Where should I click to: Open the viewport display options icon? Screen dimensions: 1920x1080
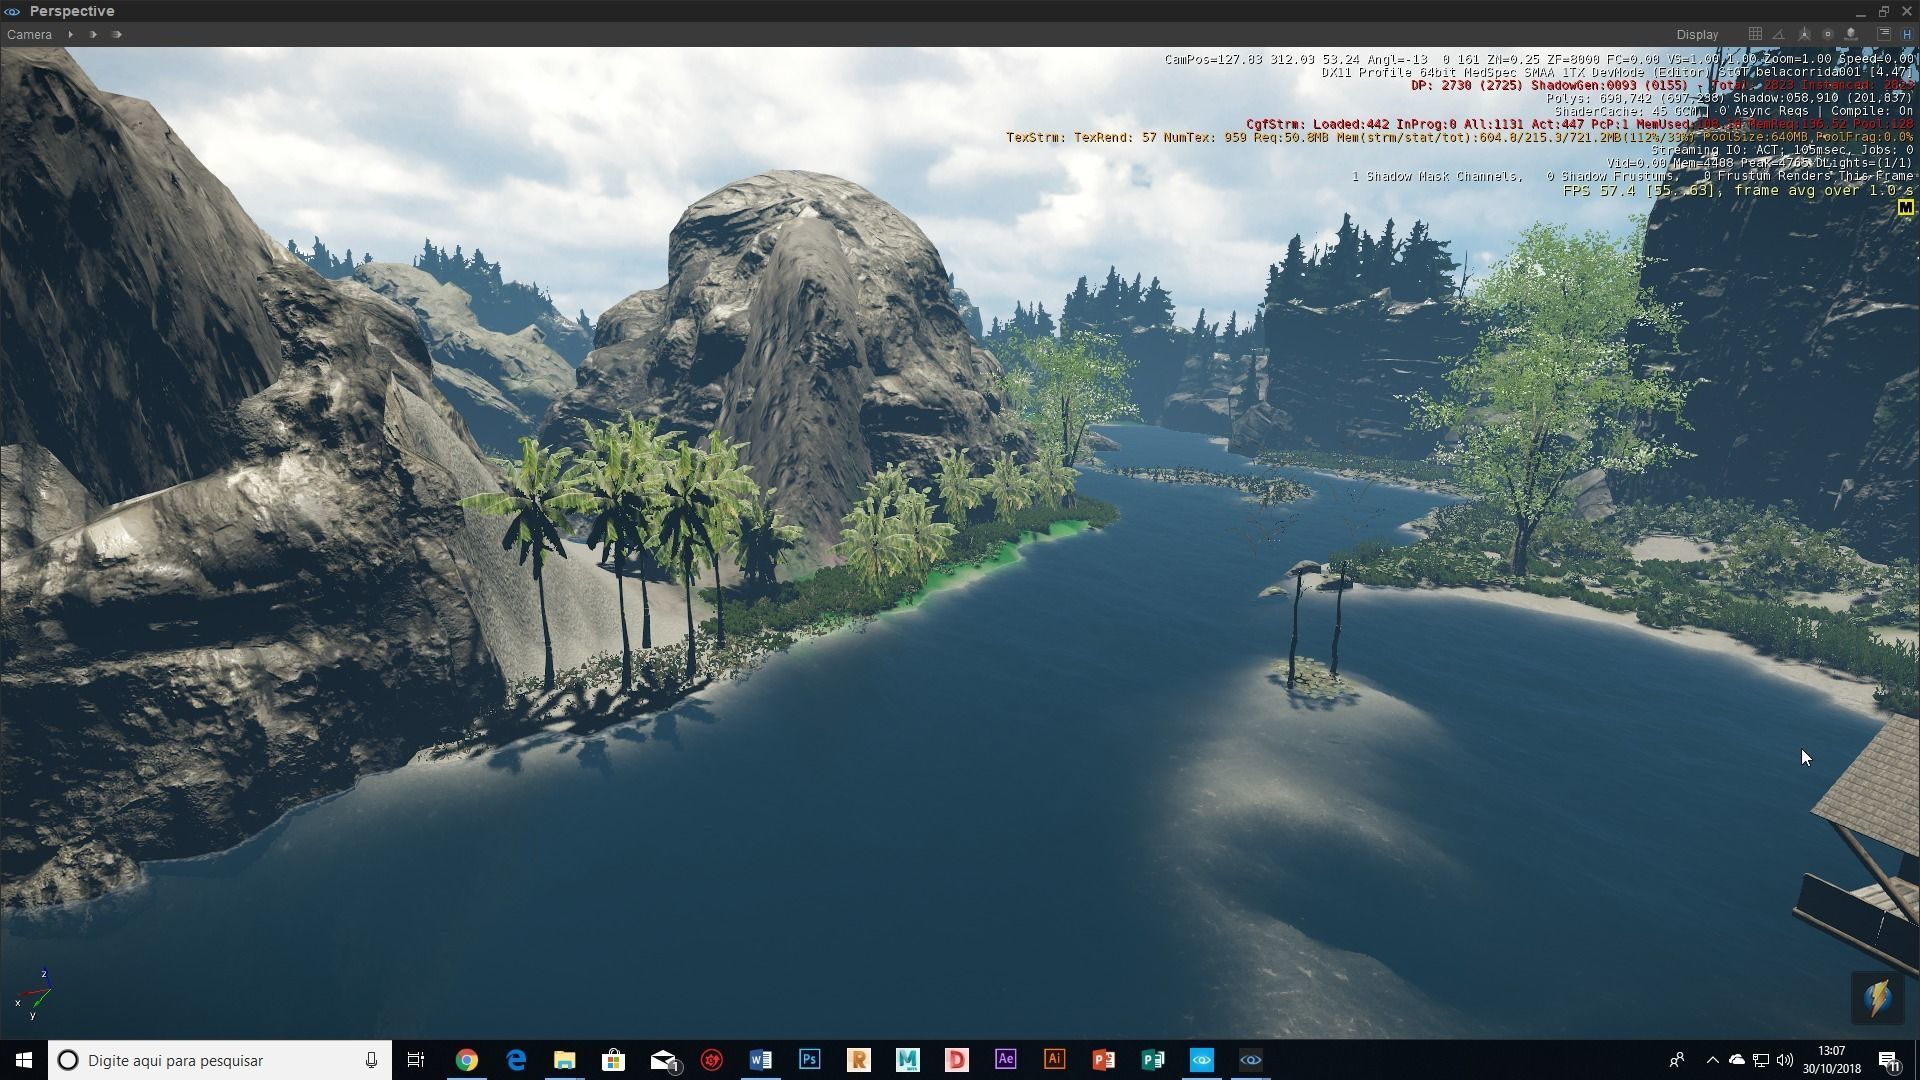pyautogui.click(x=1884, y=34)
